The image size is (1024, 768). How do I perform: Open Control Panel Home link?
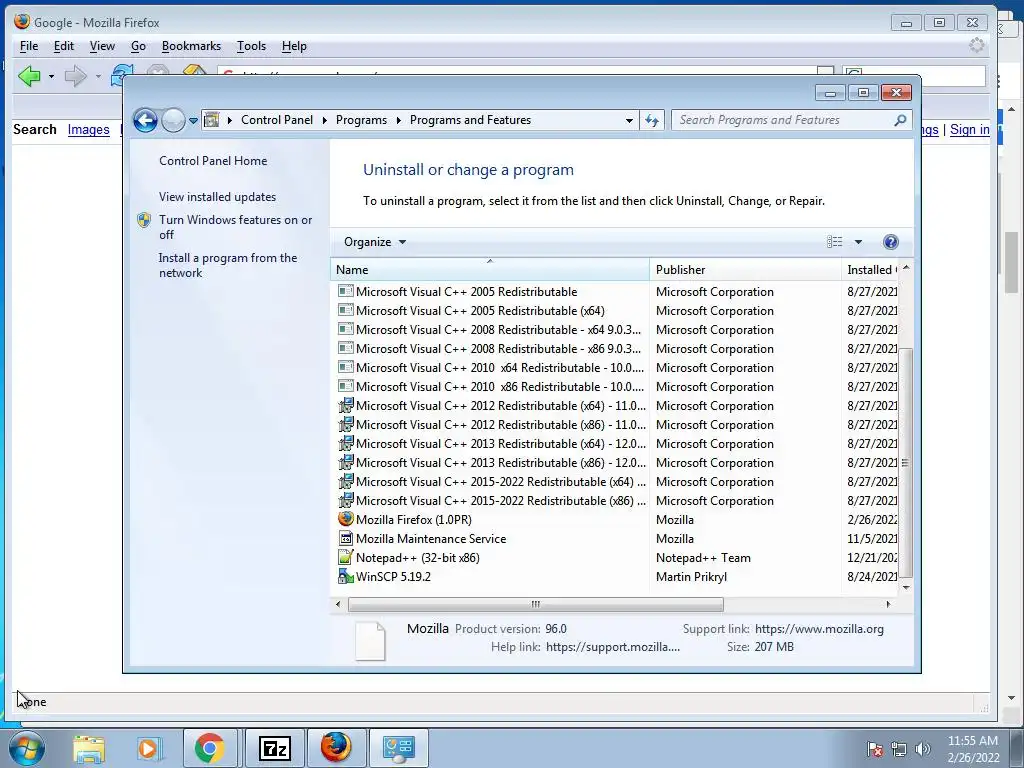tap(213, 161)
